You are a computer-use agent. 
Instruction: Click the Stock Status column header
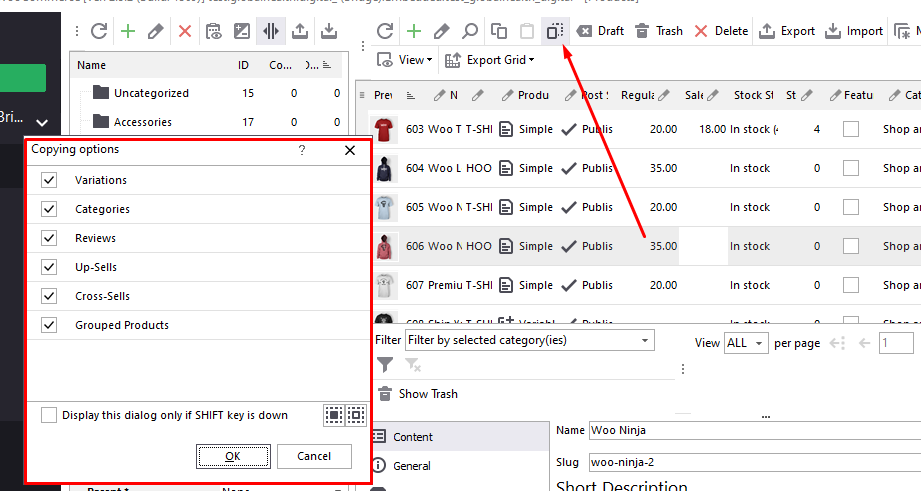(754, 95)
